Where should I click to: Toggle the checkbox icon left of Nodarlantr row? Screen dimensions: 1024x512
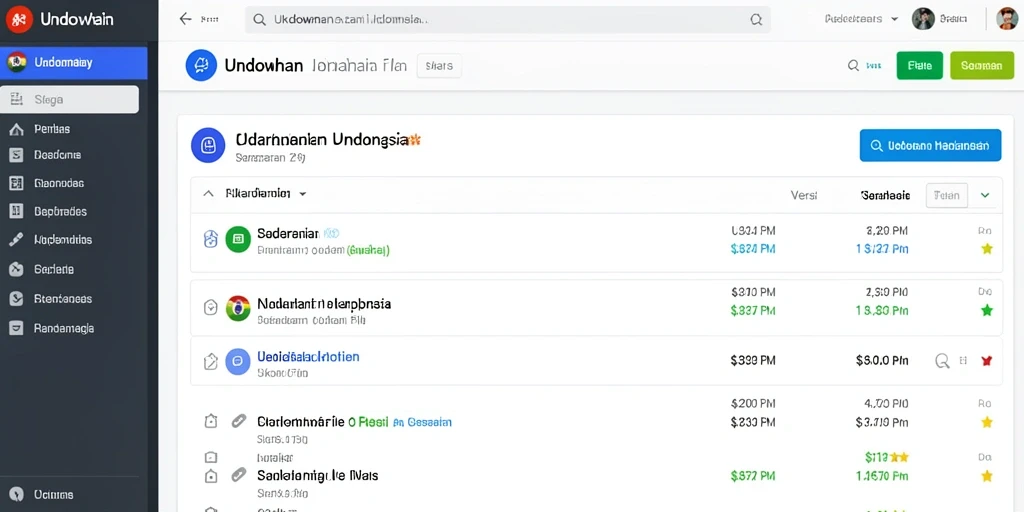coord(210,307)
